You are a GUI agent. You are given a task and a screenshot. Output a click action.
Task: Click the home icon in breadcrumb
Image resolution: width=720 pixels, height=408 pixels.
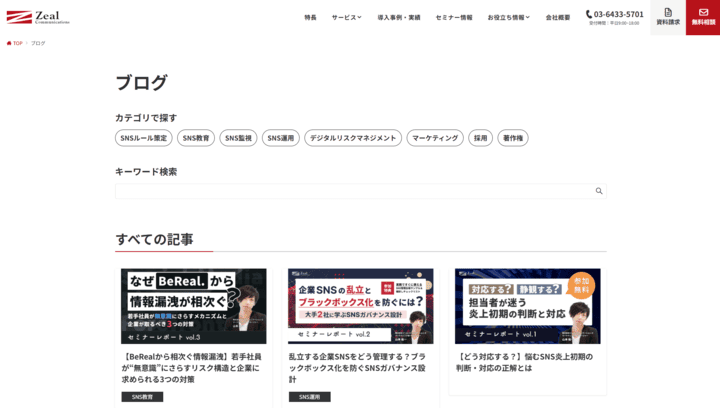9,43
